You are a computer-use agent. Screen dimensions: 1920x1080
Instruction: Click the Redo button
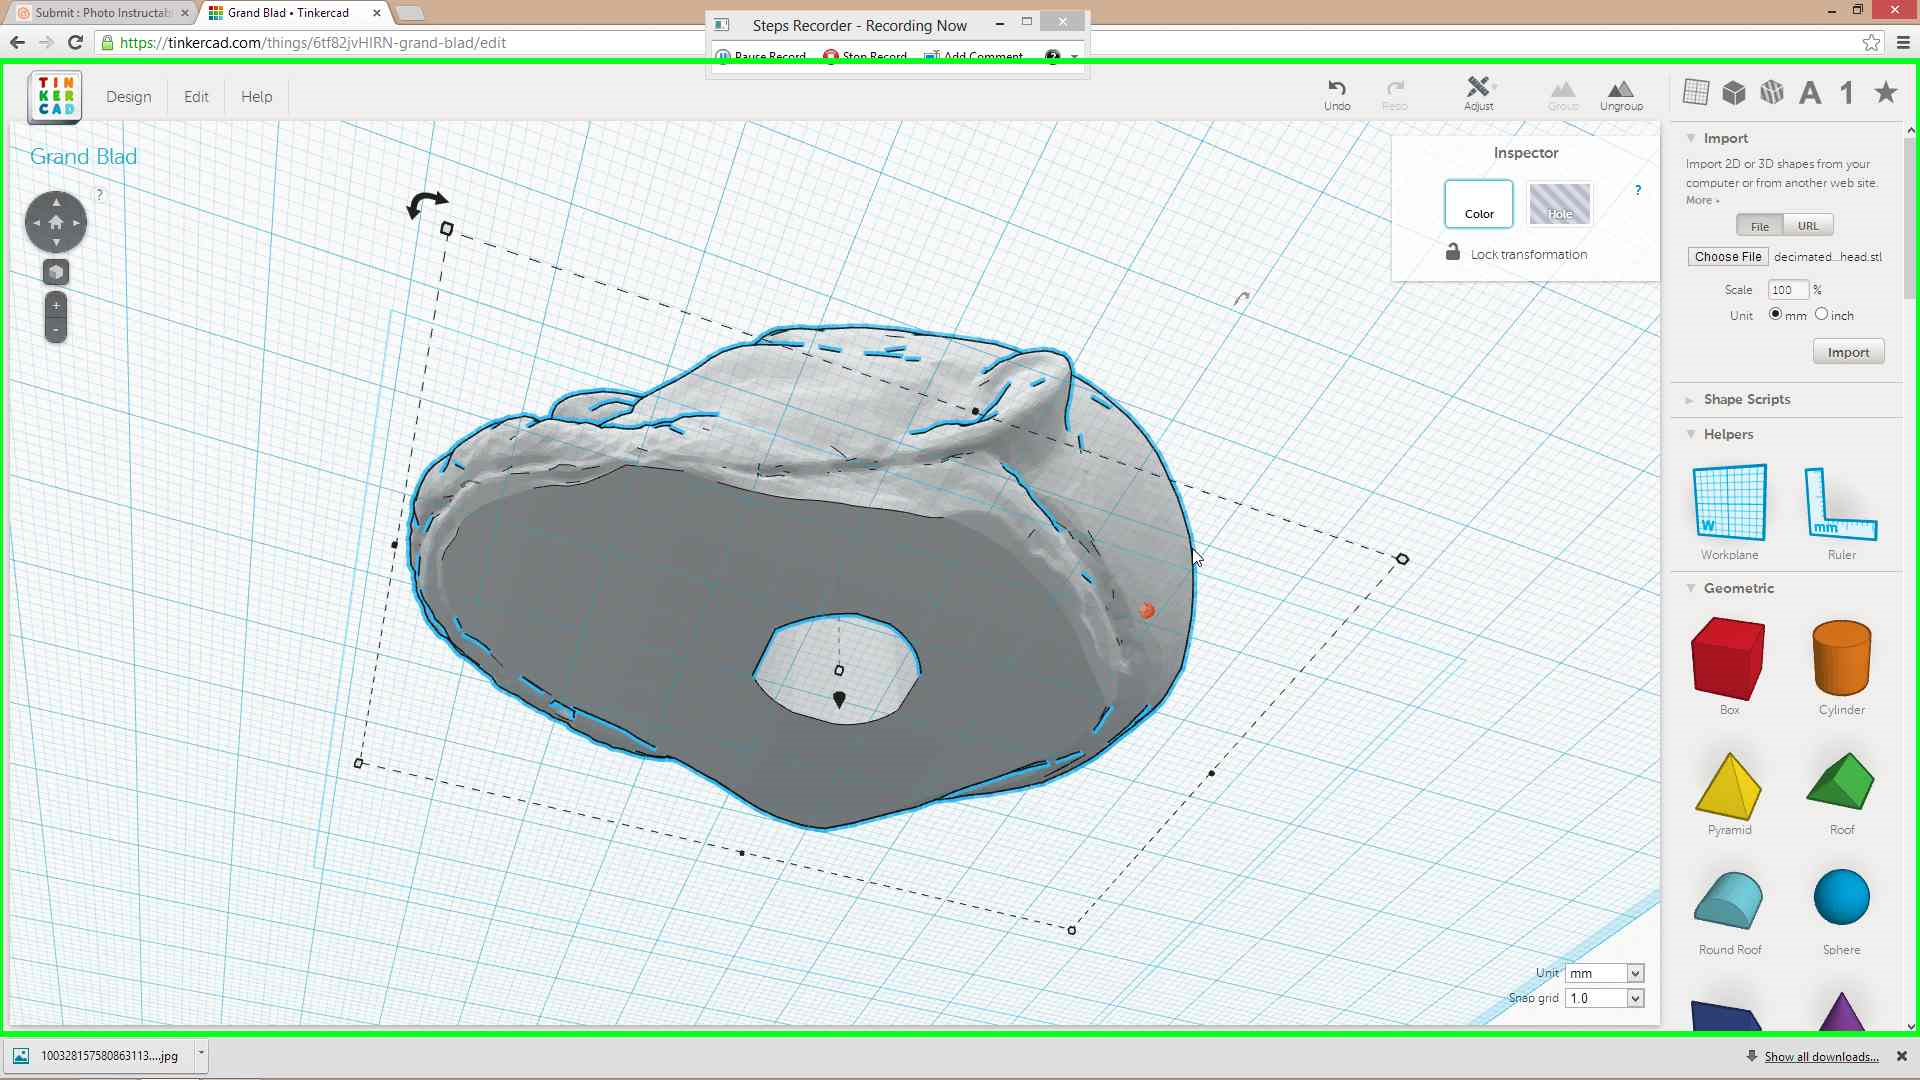pyautogui.click(x=1395, y=95)
